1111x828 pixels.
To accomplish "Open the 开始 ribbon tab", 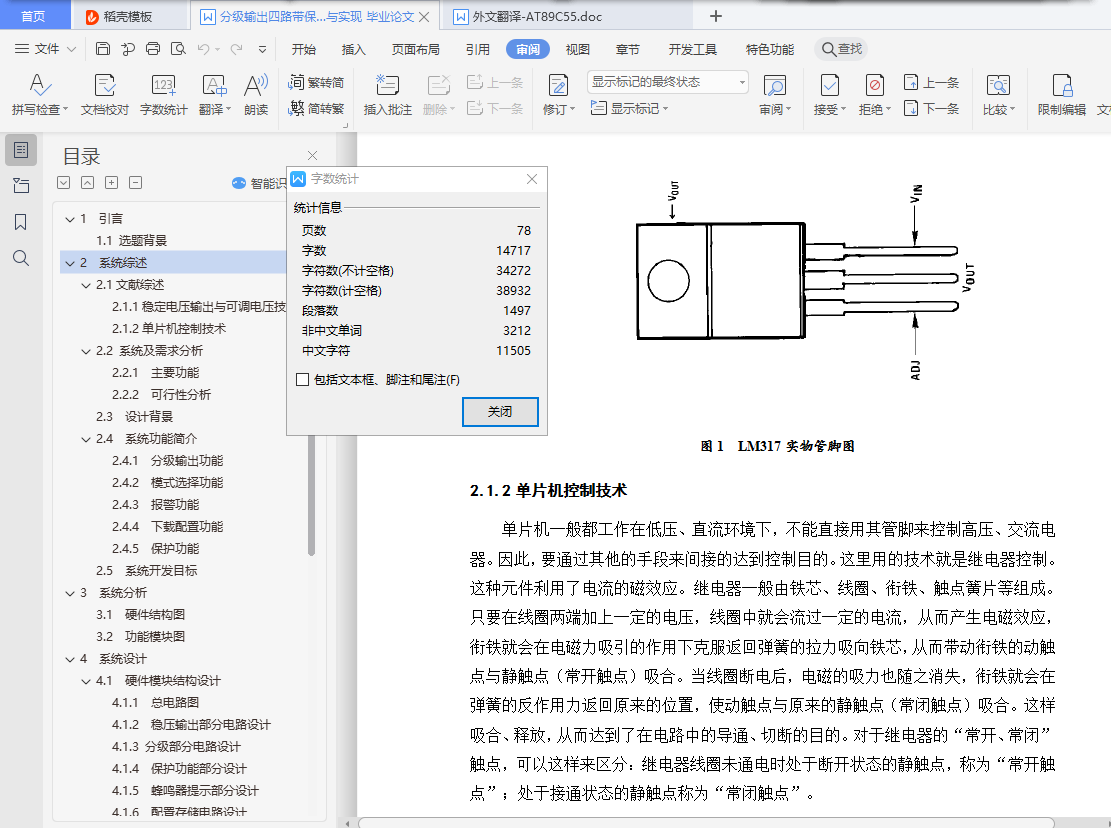I will (304, 49).
